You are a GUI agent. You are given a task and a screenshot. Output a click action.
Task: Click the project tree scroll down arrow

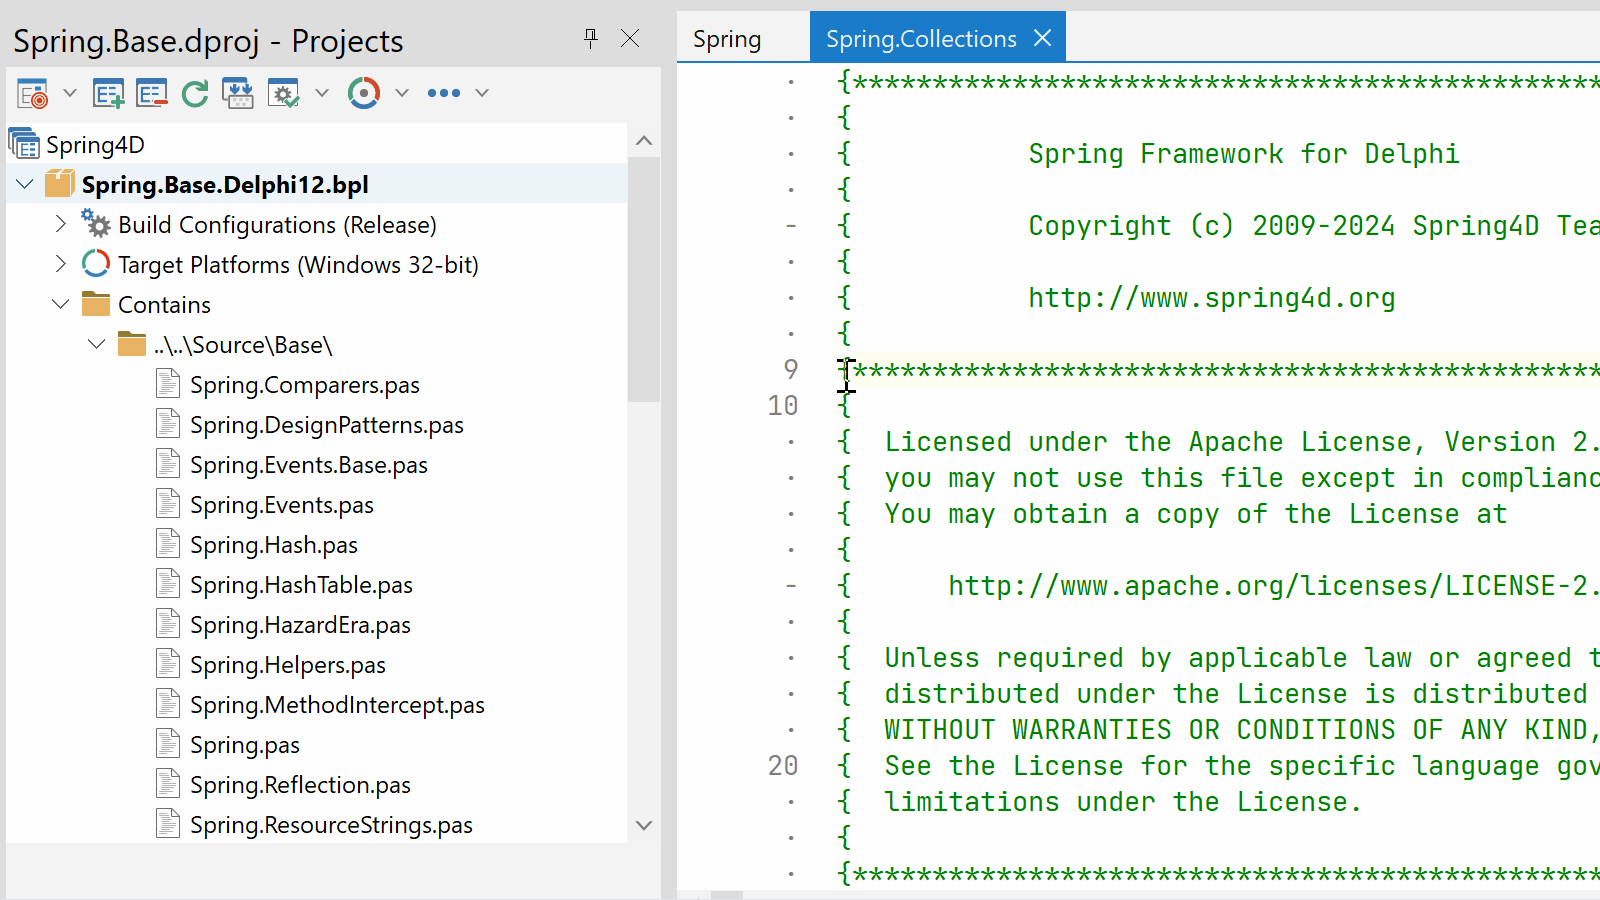point(644,826)
